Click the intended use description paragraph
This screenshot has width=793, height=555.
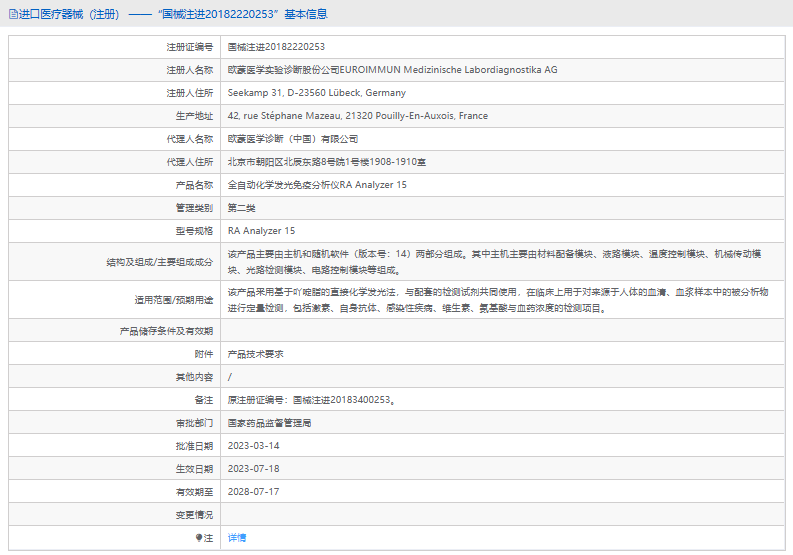pyautogui.click(x=498, y=300)
